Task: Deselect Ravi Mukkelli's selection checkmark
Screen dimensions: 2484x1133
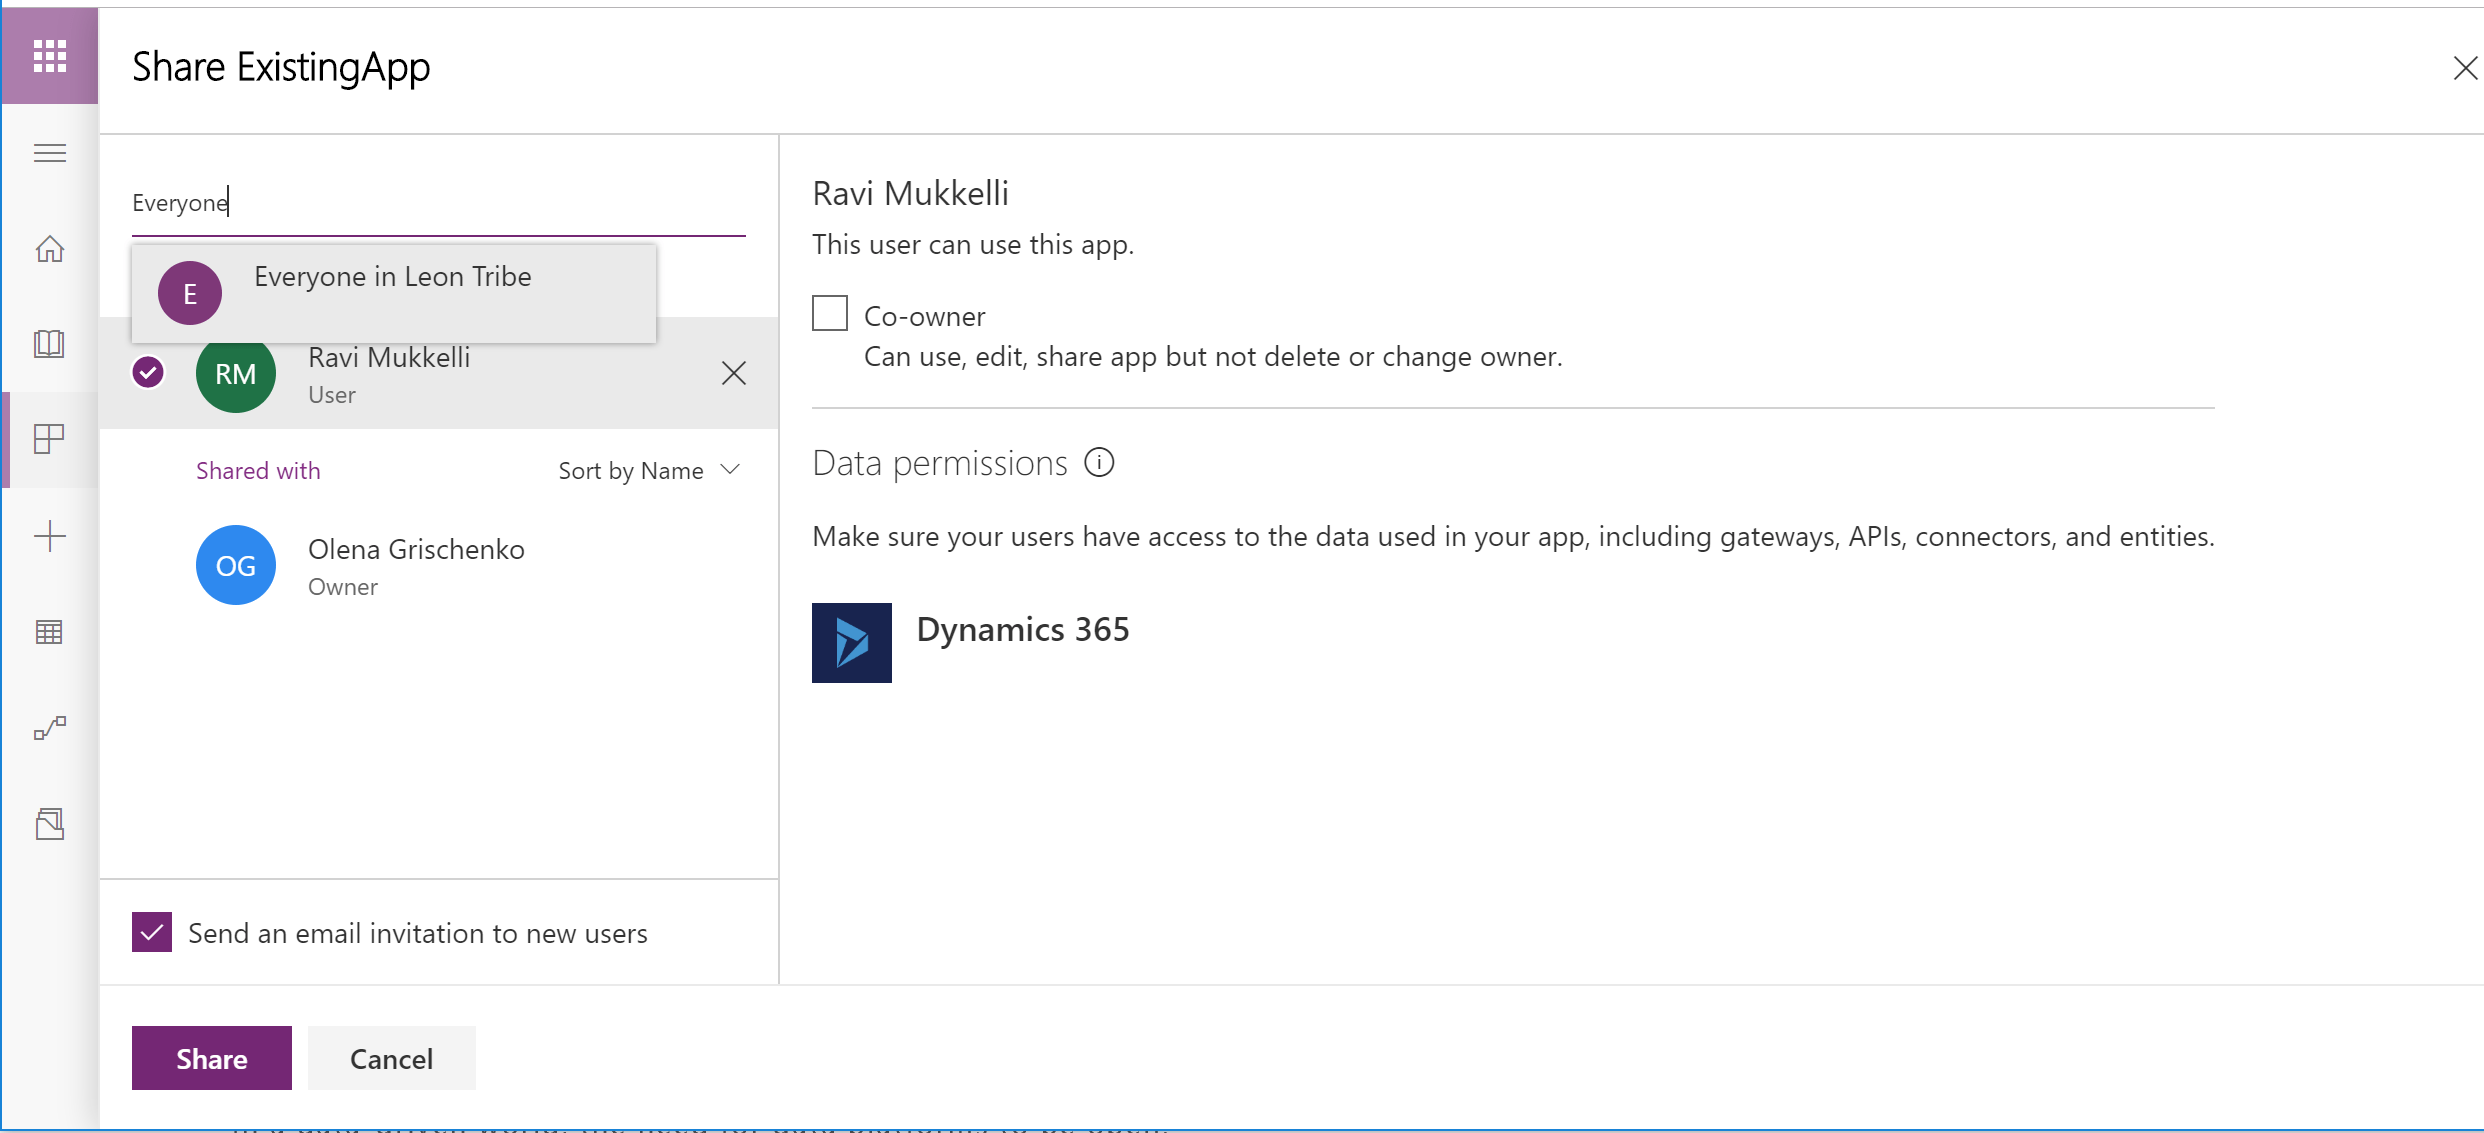Action: coord(148,371)
